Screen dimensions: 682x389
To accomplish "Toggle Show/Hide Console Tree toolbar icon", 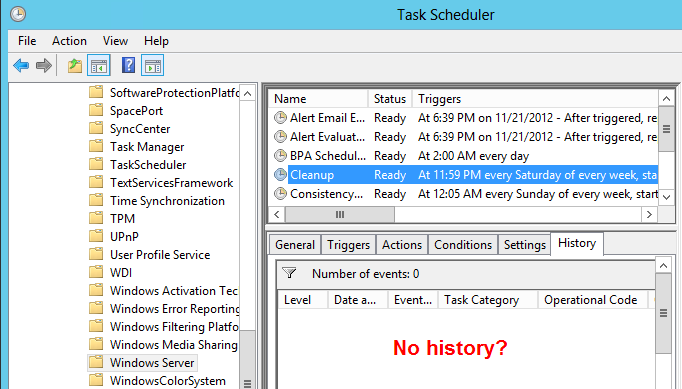I will (99, 66).
